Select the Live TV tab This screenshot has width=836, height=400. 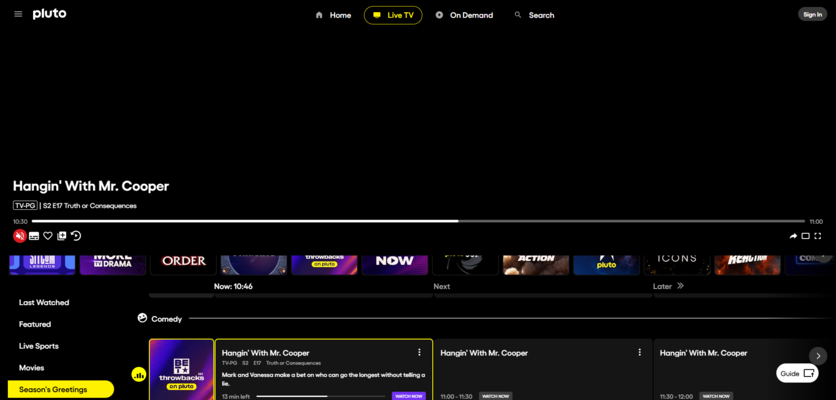pos(393,15)
